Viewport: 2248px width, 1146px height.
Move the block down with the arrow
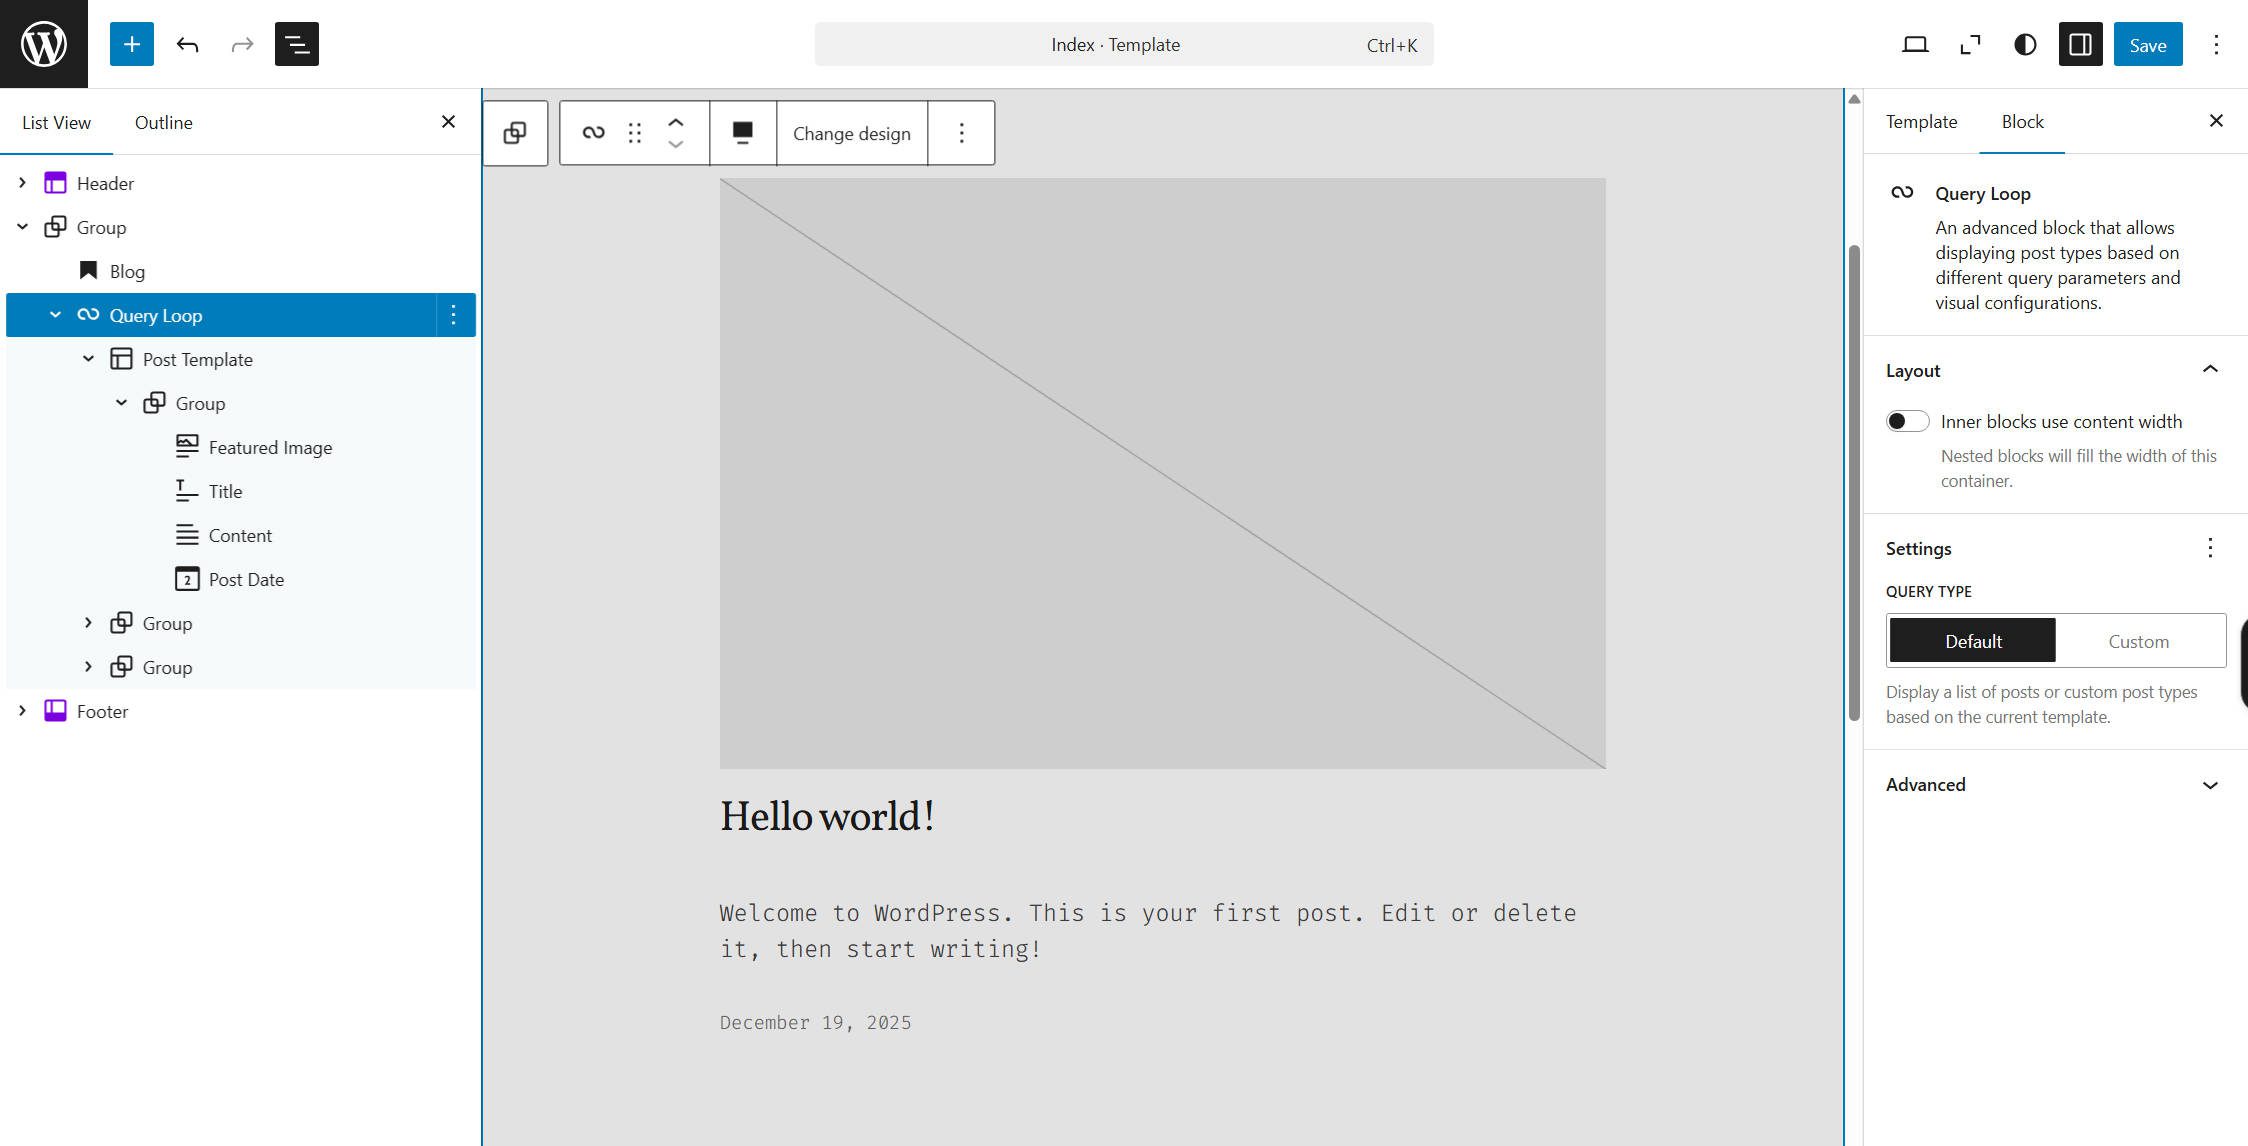point(676,145)
